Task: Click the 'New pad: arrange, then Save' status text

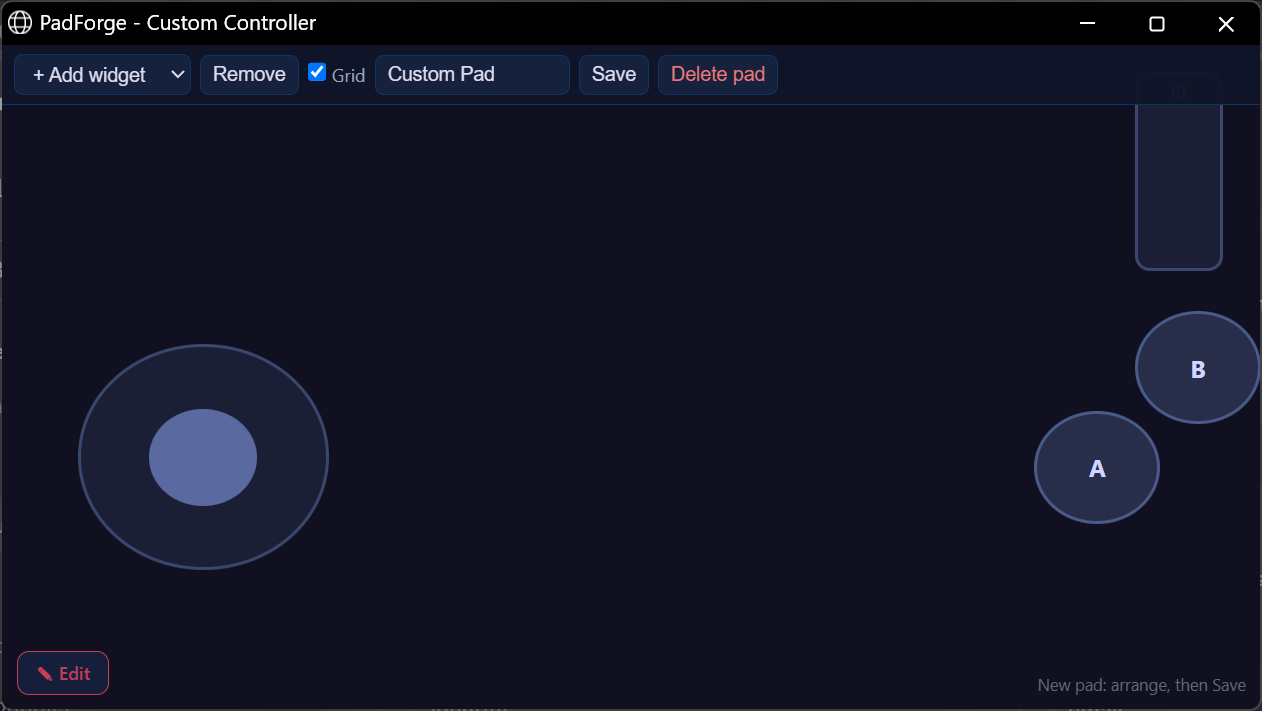Action: [1142, 685]
